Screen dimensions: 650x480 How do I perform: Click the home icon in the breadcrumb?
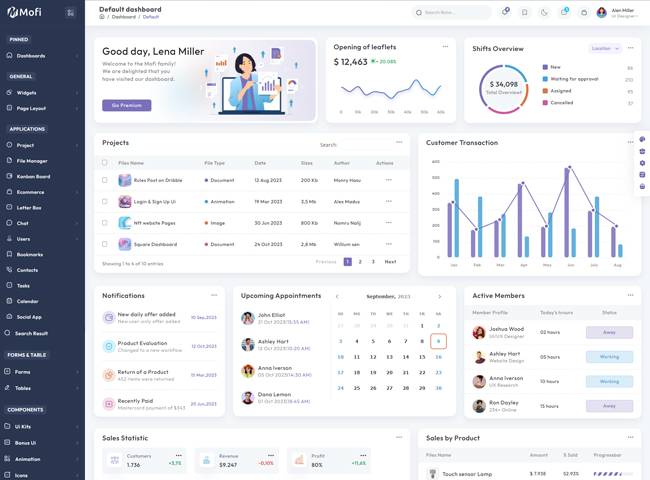point(102,17)
